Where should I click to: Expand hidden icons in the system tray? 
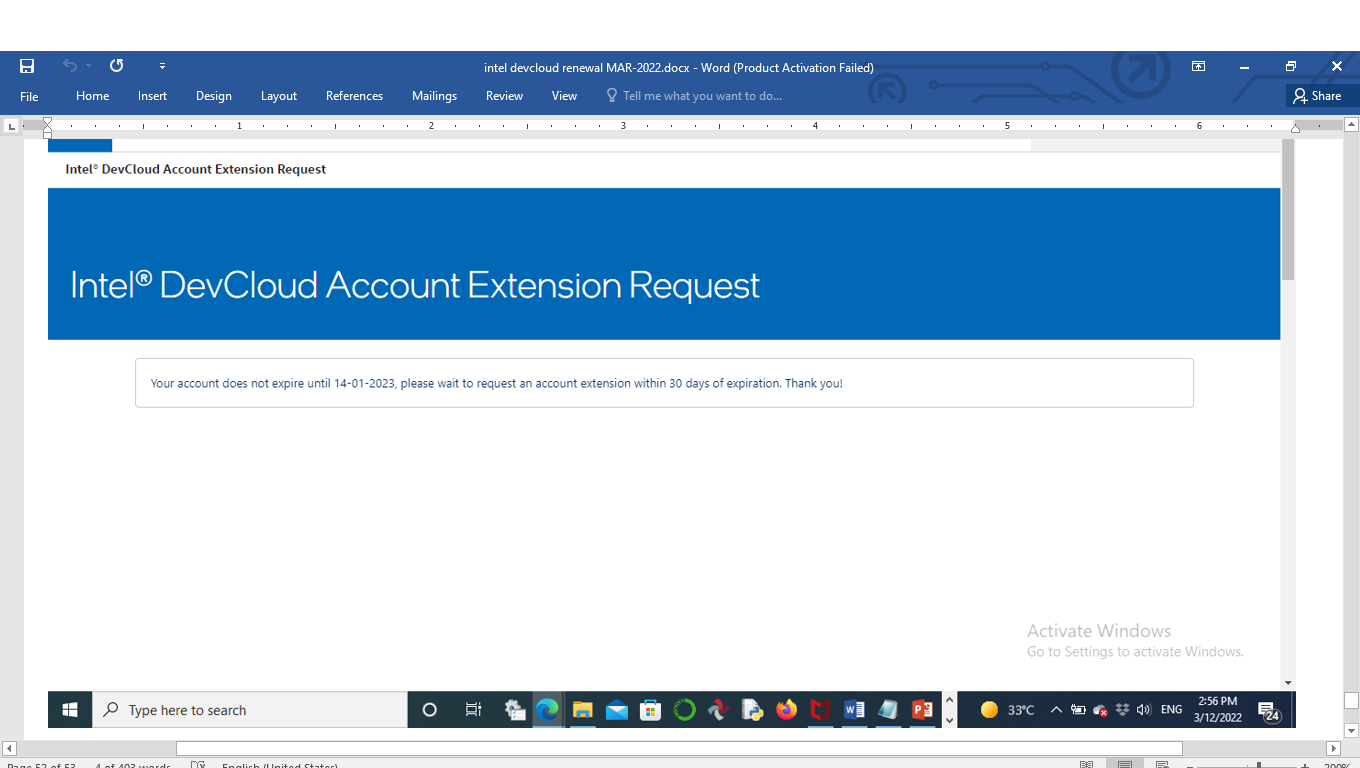[x=1056, y=709]
